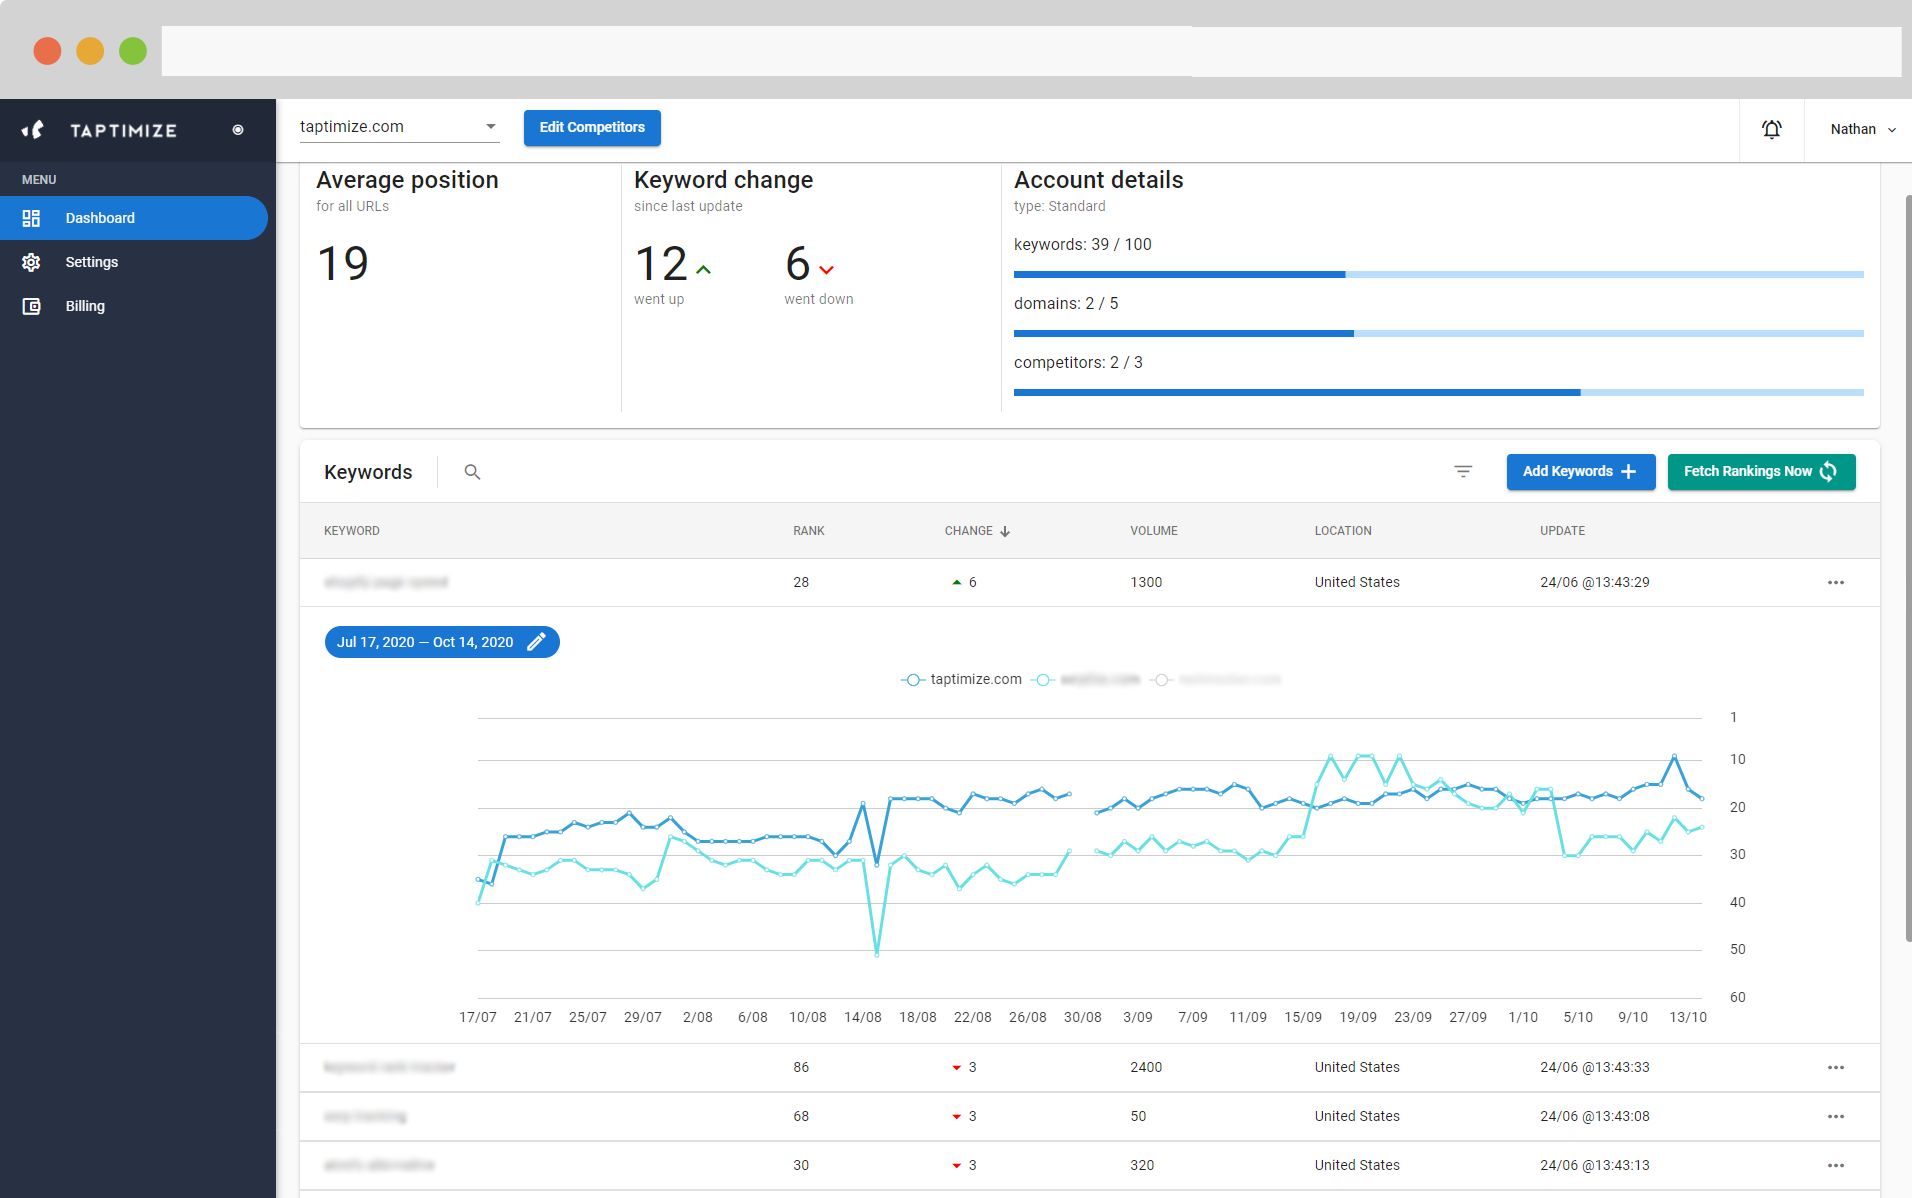Sort by the CHANGE column header

969,531
